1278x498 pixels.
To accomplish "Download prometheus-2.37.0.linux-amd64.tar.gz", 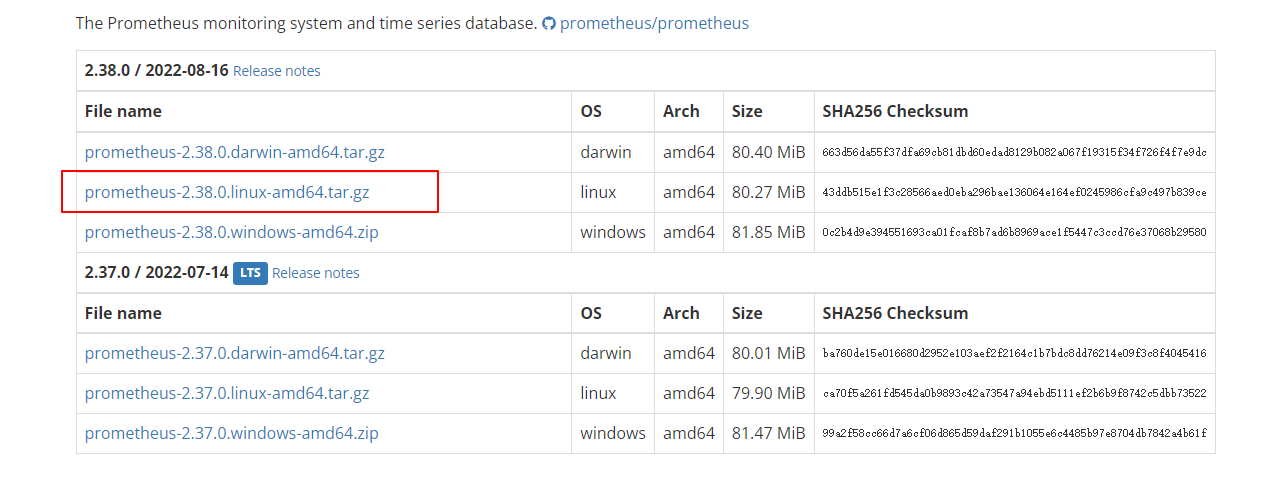I will [227, 393].
